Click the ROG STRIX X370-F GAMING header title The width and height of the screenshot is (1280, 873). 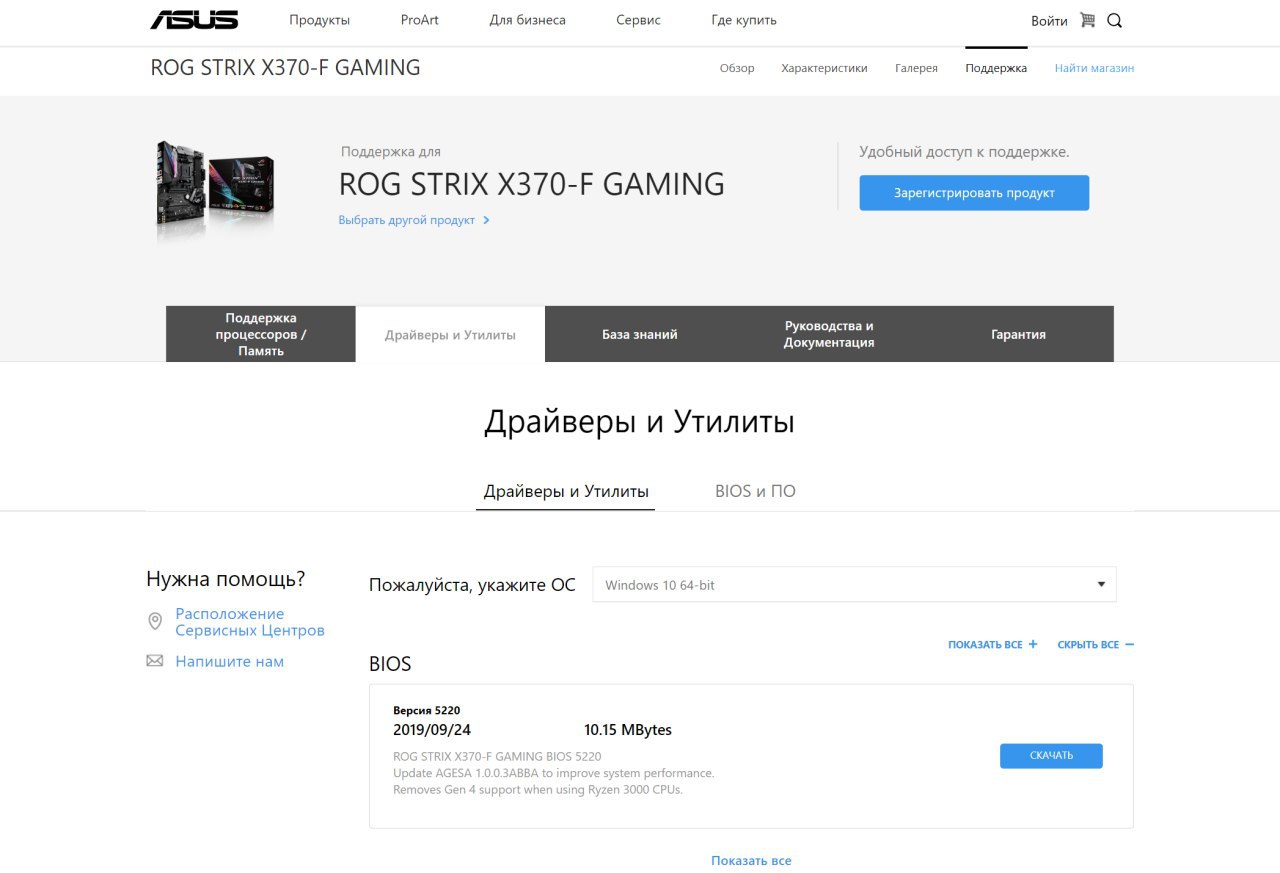[285, 68]
